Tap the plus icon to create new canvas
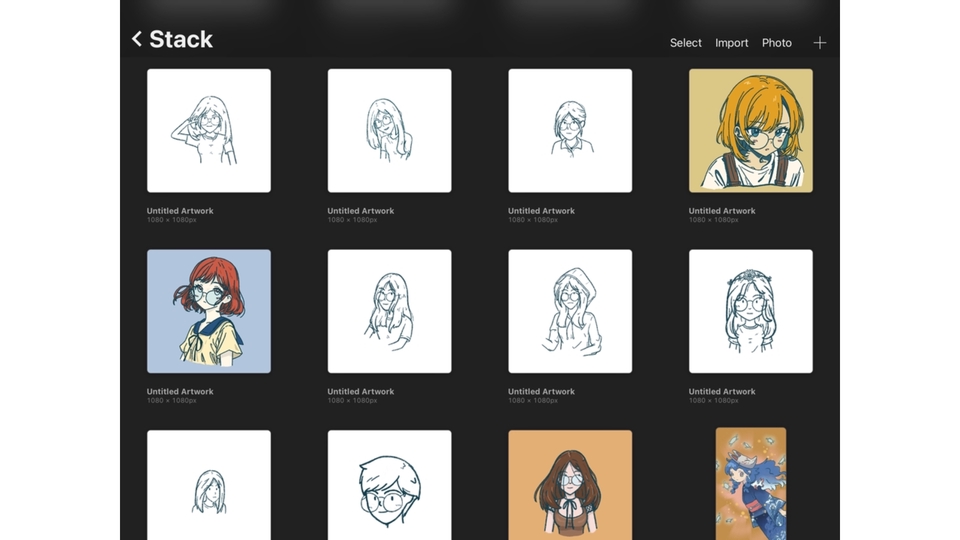The height and width of the screenshot is (540, 960). 819,43
